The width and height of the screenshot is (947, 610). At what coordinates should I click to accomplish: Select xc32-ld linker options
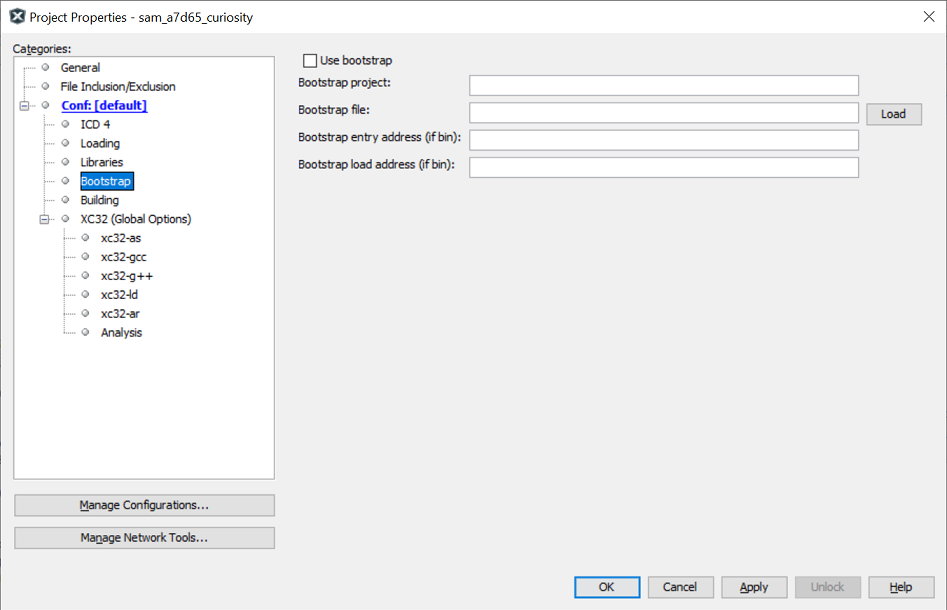119,295
